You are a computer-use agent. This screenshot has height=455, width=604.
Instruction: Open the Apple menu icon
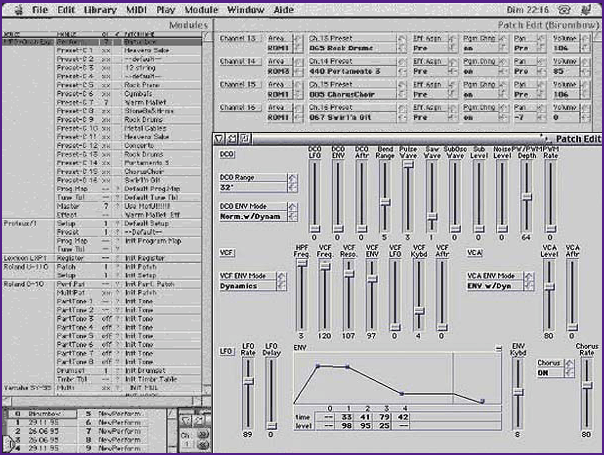(x=13, y=10)
